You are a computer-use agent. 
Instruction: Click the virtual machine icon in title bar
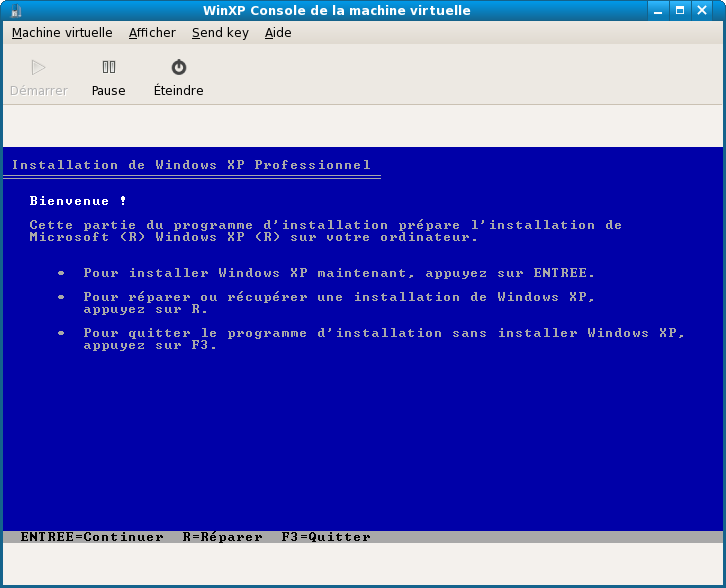16,10
